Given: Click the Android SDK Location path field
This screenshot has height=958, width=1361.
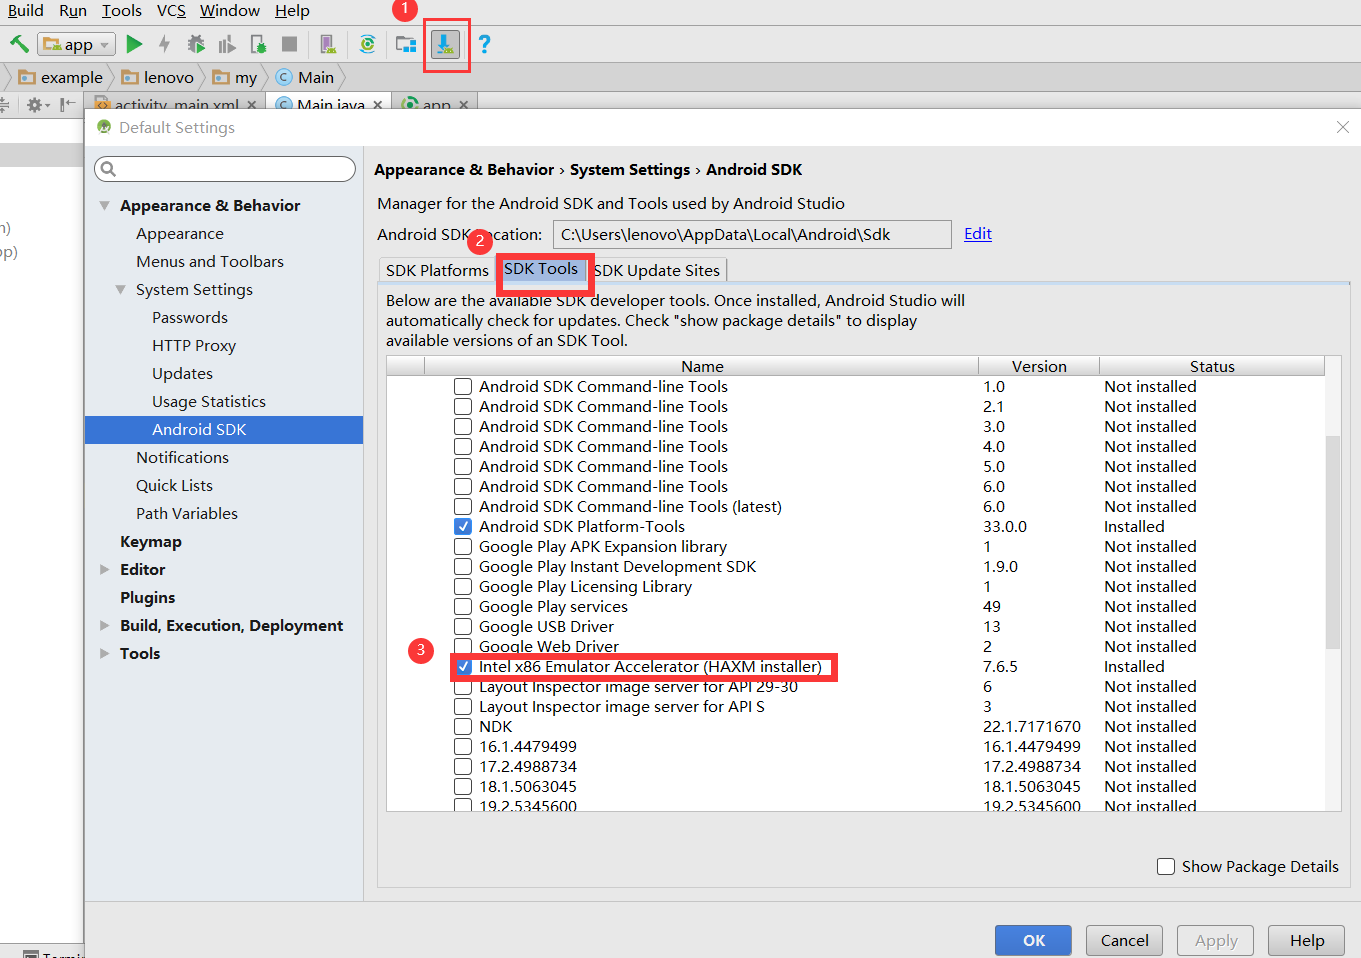Looking at the screenshot, I should pos(752,234).
